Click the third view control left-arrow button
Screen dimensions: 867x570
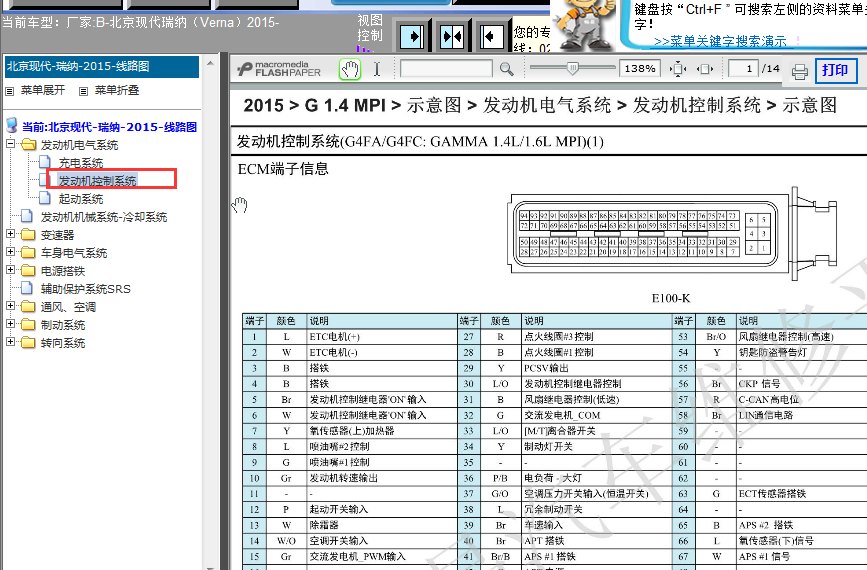491,37
